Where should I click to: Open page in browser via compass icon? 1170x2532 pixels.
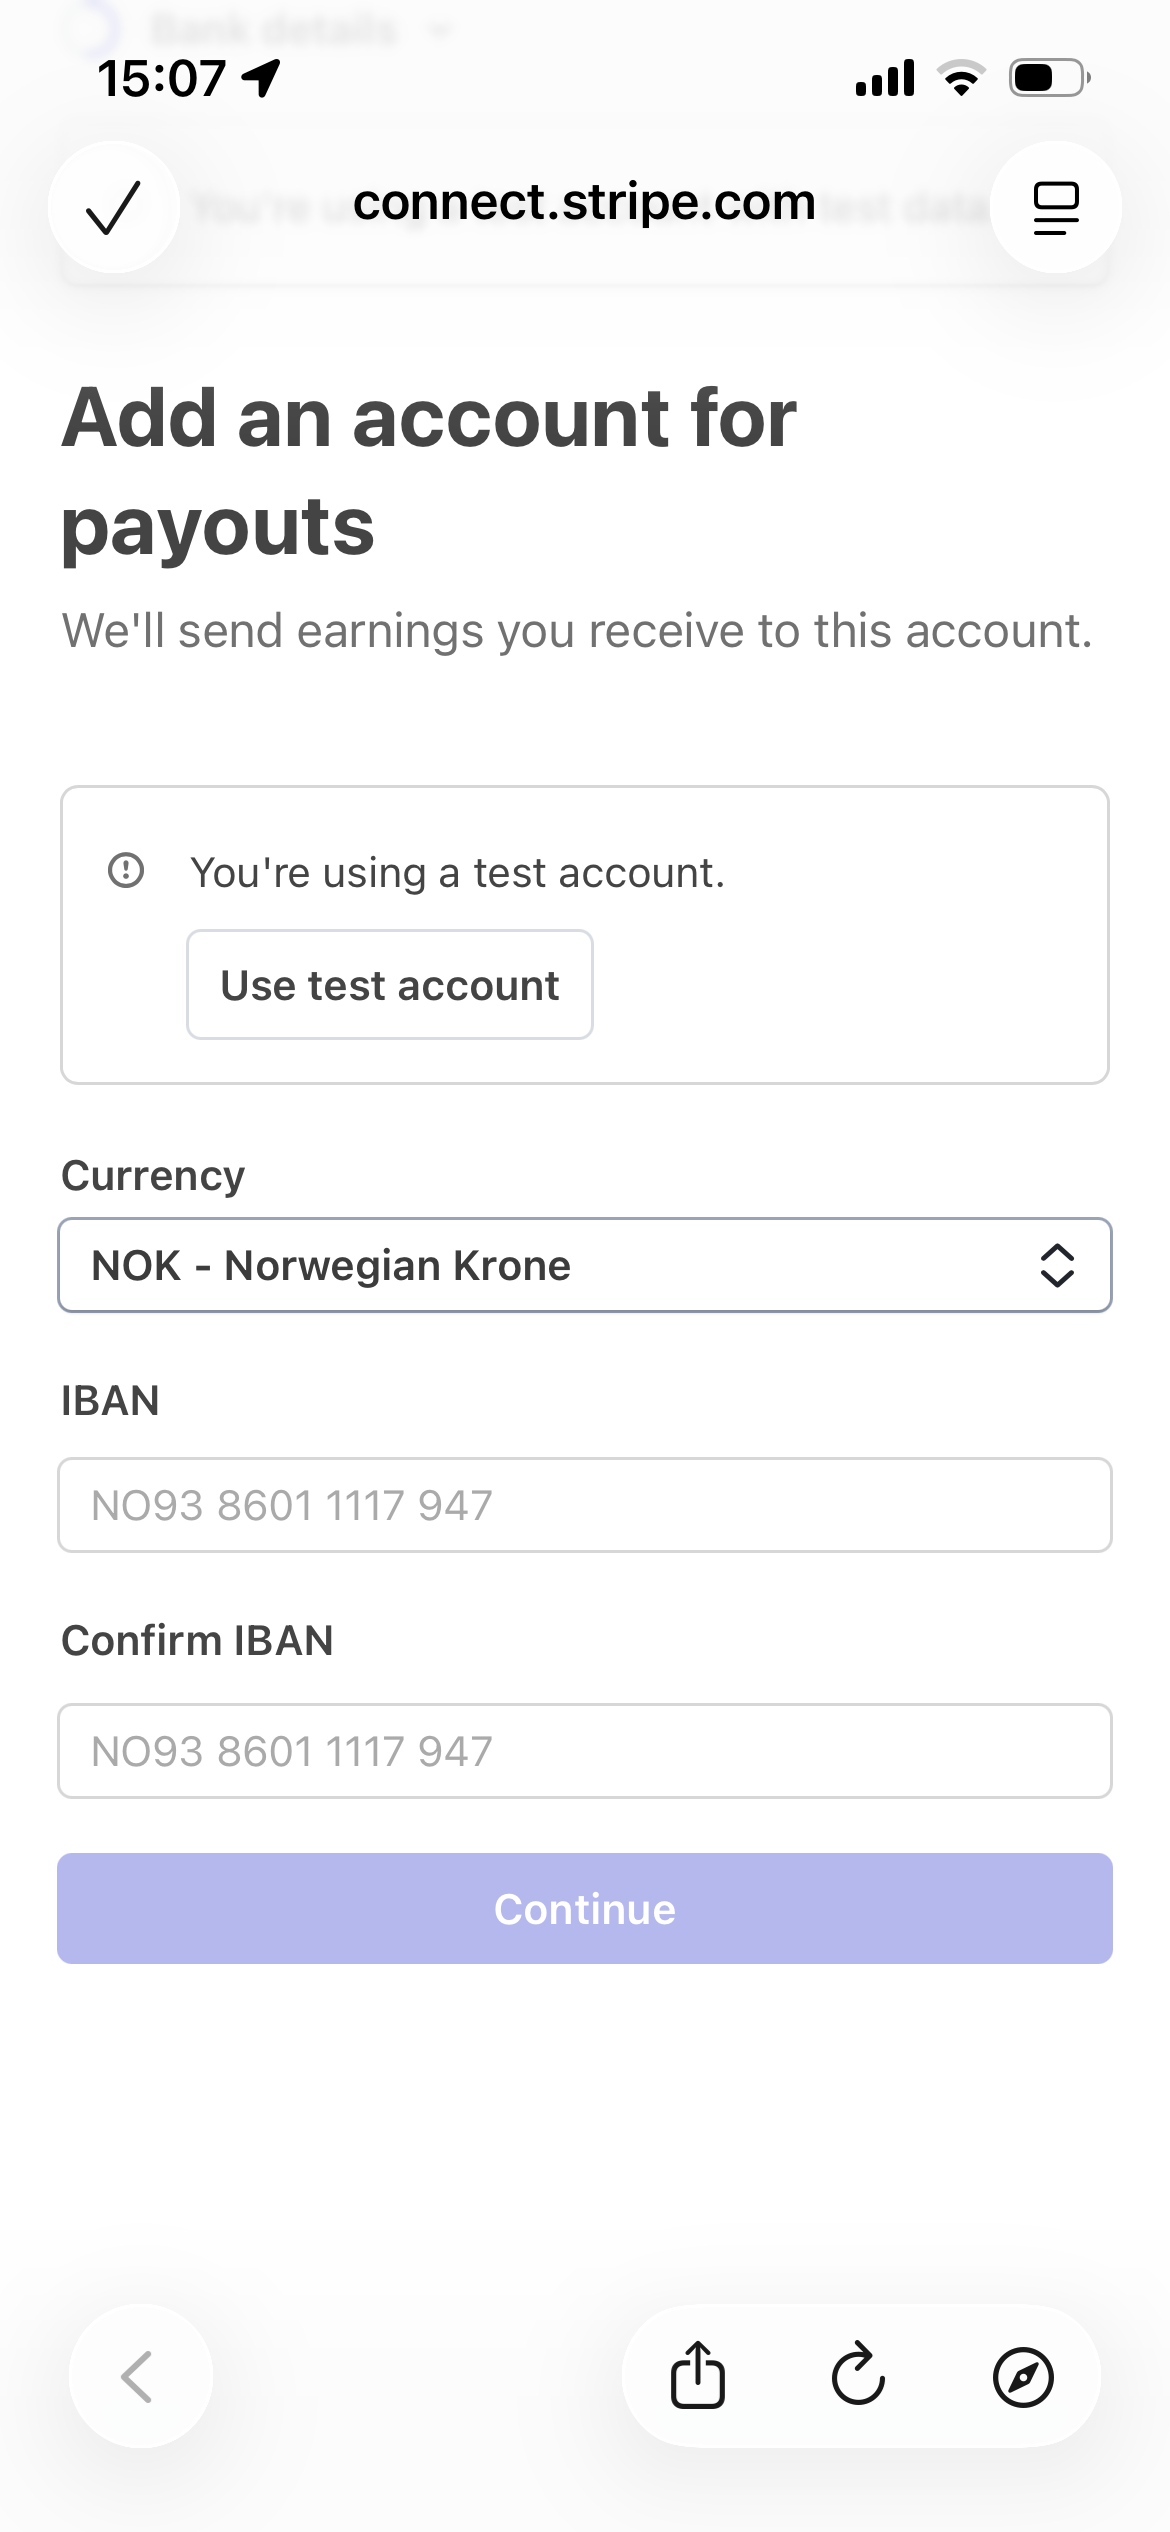[x=1022, y=2376]
